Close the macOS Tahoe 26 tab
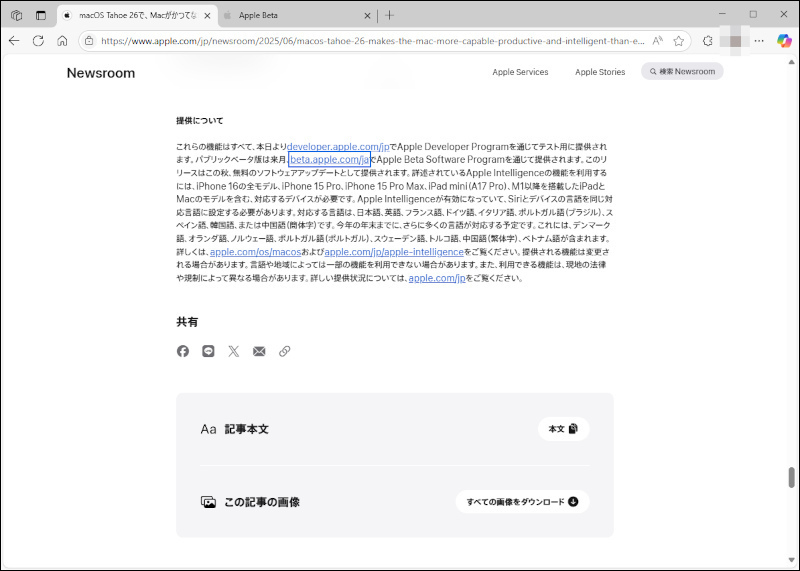The height and width of the screenshot is (571, 800). [207, 16]
